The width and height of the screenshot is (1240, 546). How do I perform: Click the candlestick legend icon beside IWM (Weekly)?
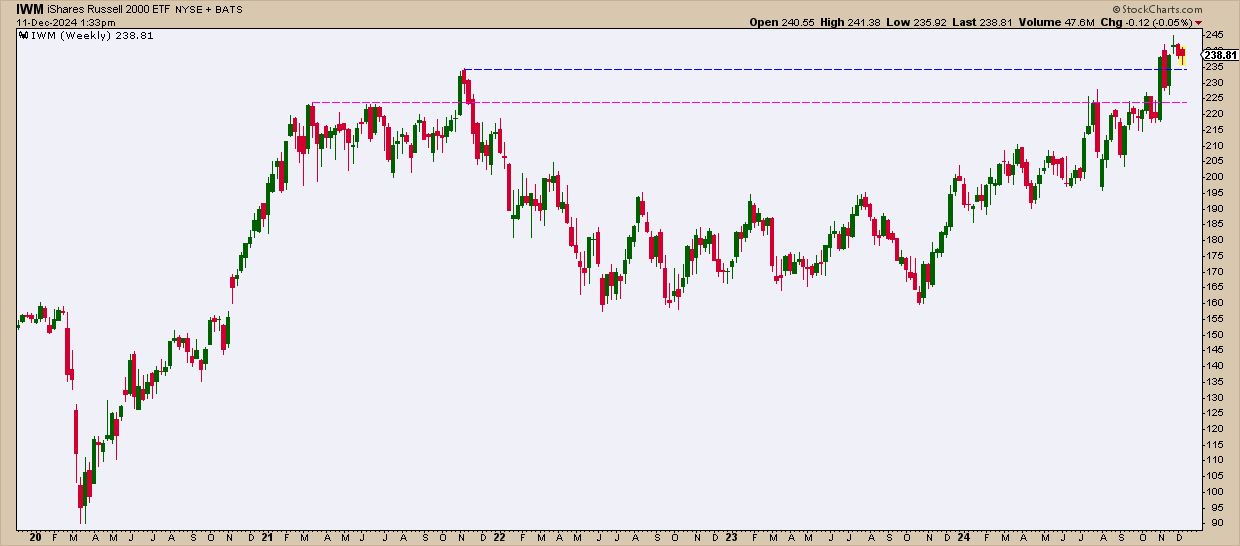pyautogui.click(x=24, y=34)
